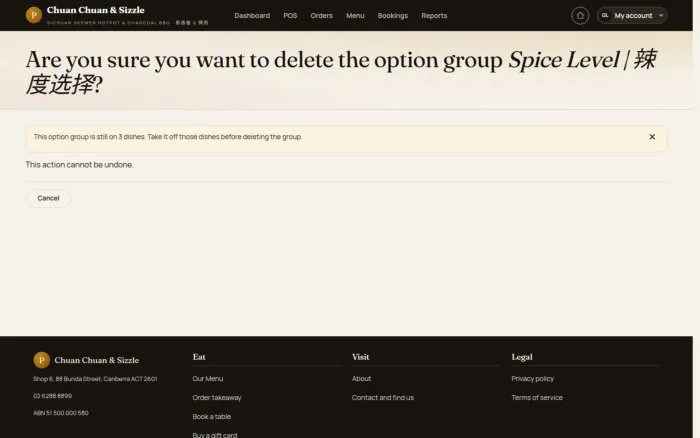Open Bookings in top navigation
This screenshot has height=438, width=700.
tap(392, 16)
